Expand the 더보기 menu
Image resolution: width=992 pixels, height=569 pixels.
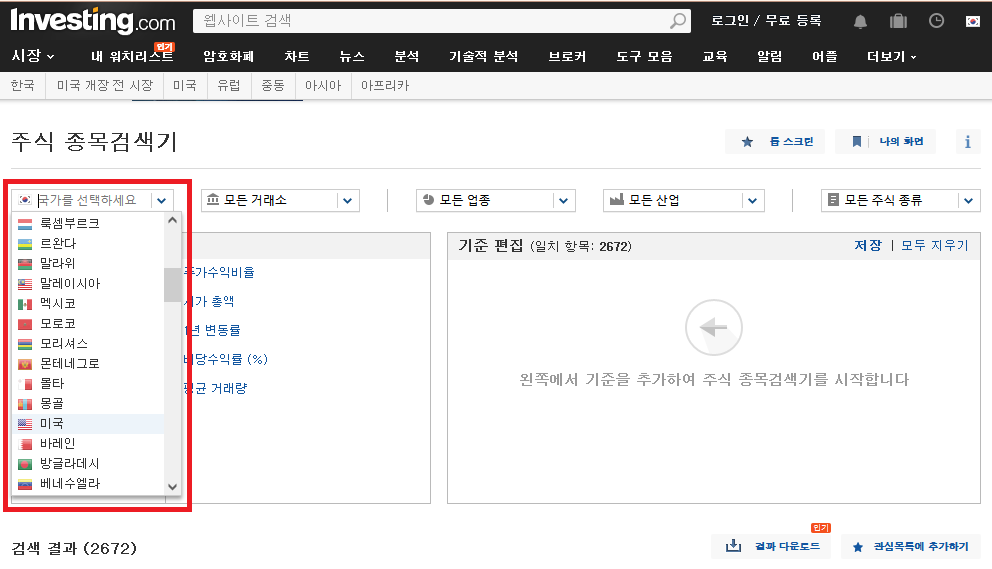(891, 56)
